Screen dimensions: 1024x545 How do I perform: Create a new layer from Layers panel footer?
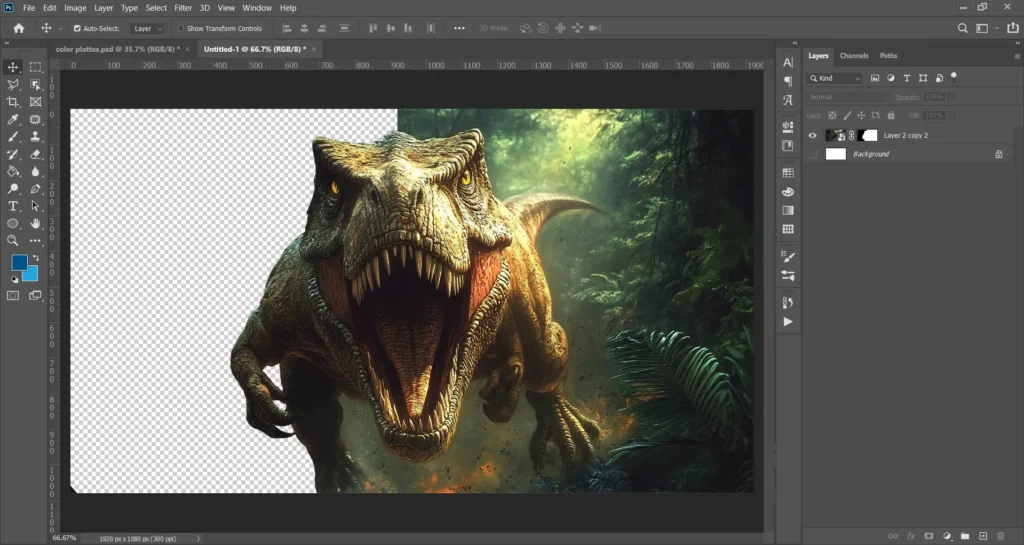point(983,536)
